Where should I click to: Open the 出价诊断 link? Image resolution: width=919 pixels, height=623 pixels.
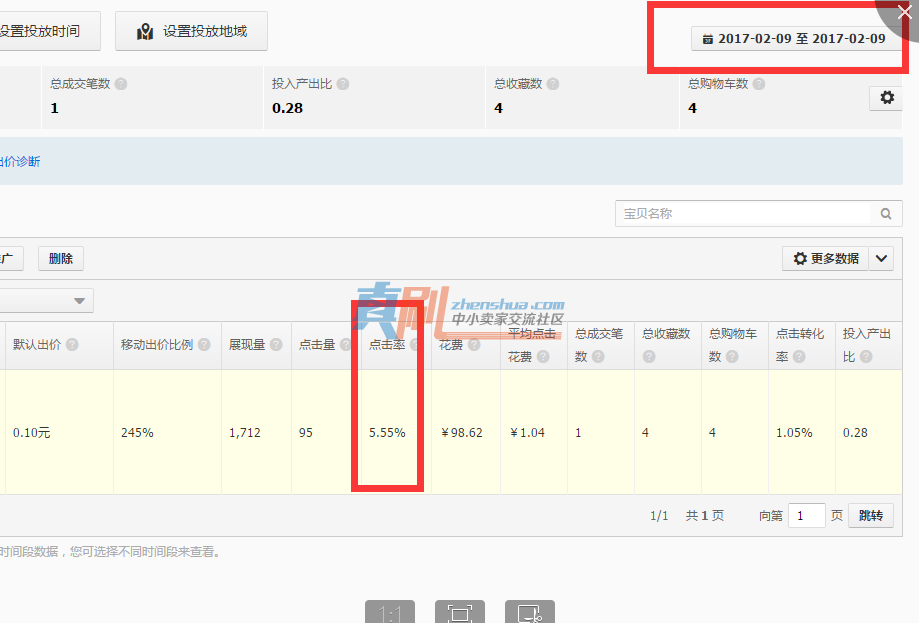tap(19, 162)
